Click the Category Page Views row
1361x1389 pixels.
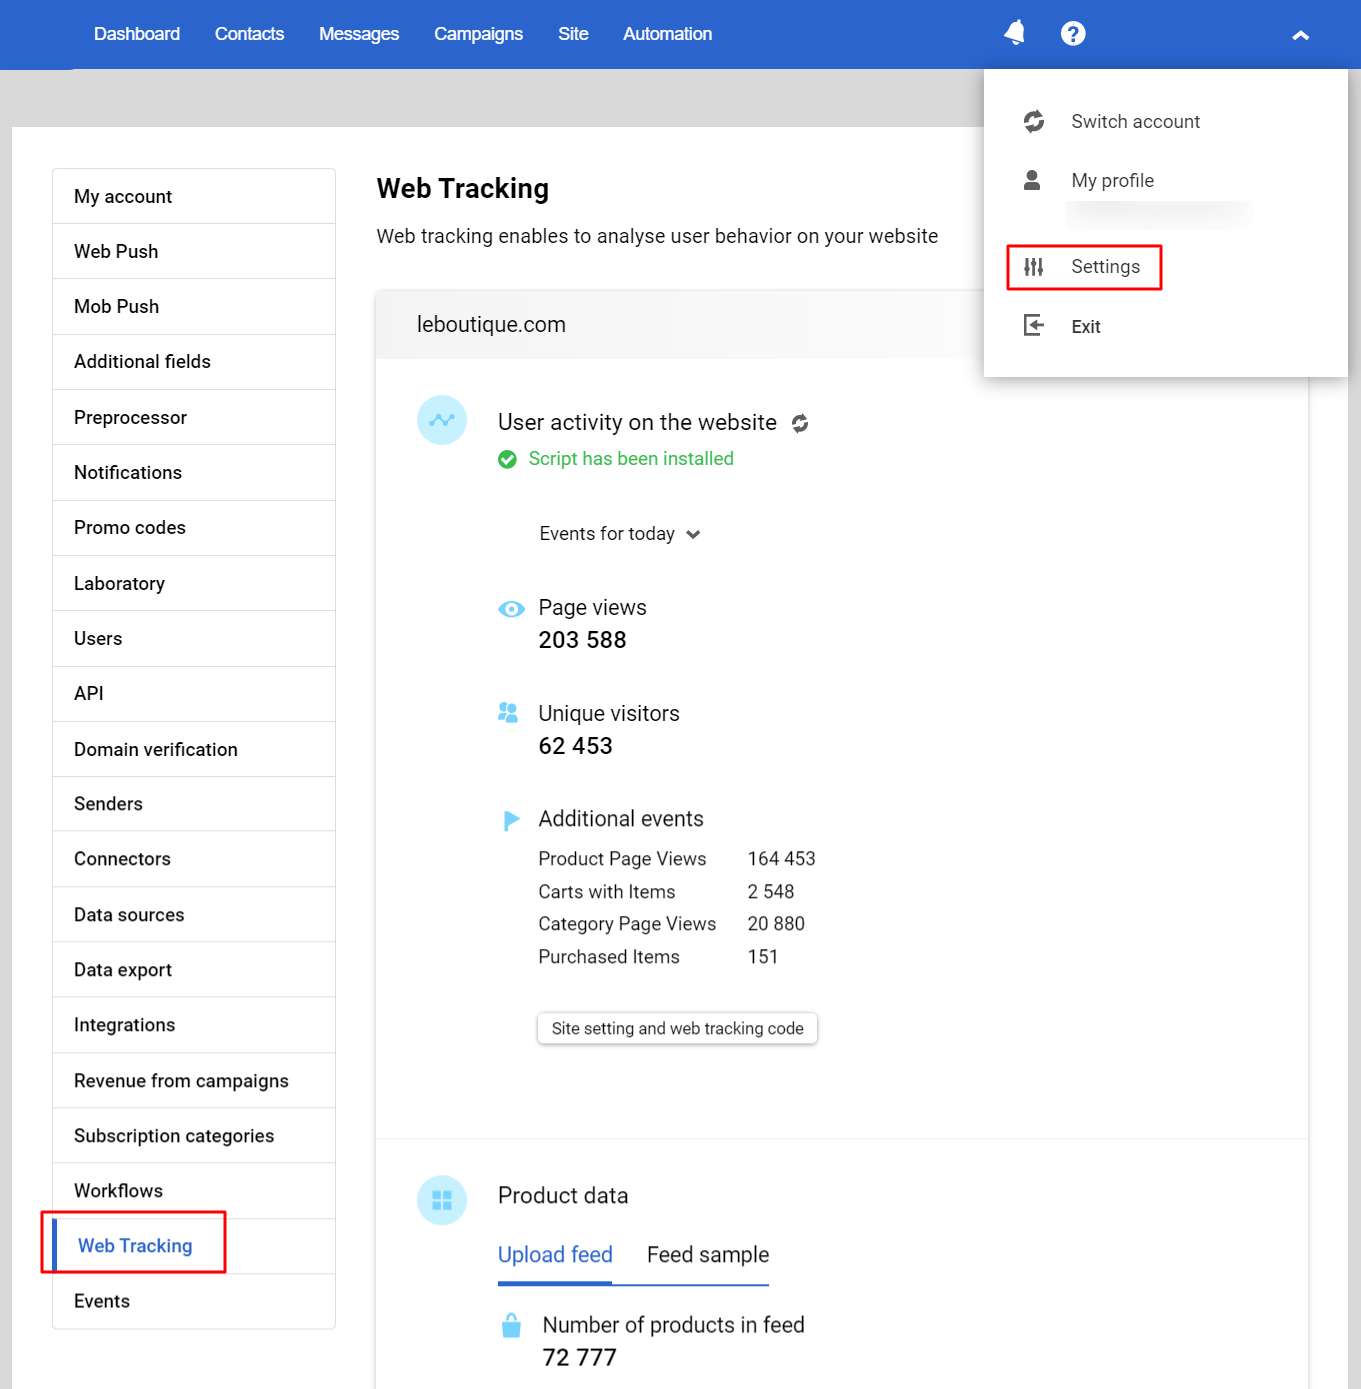[671, 924]
